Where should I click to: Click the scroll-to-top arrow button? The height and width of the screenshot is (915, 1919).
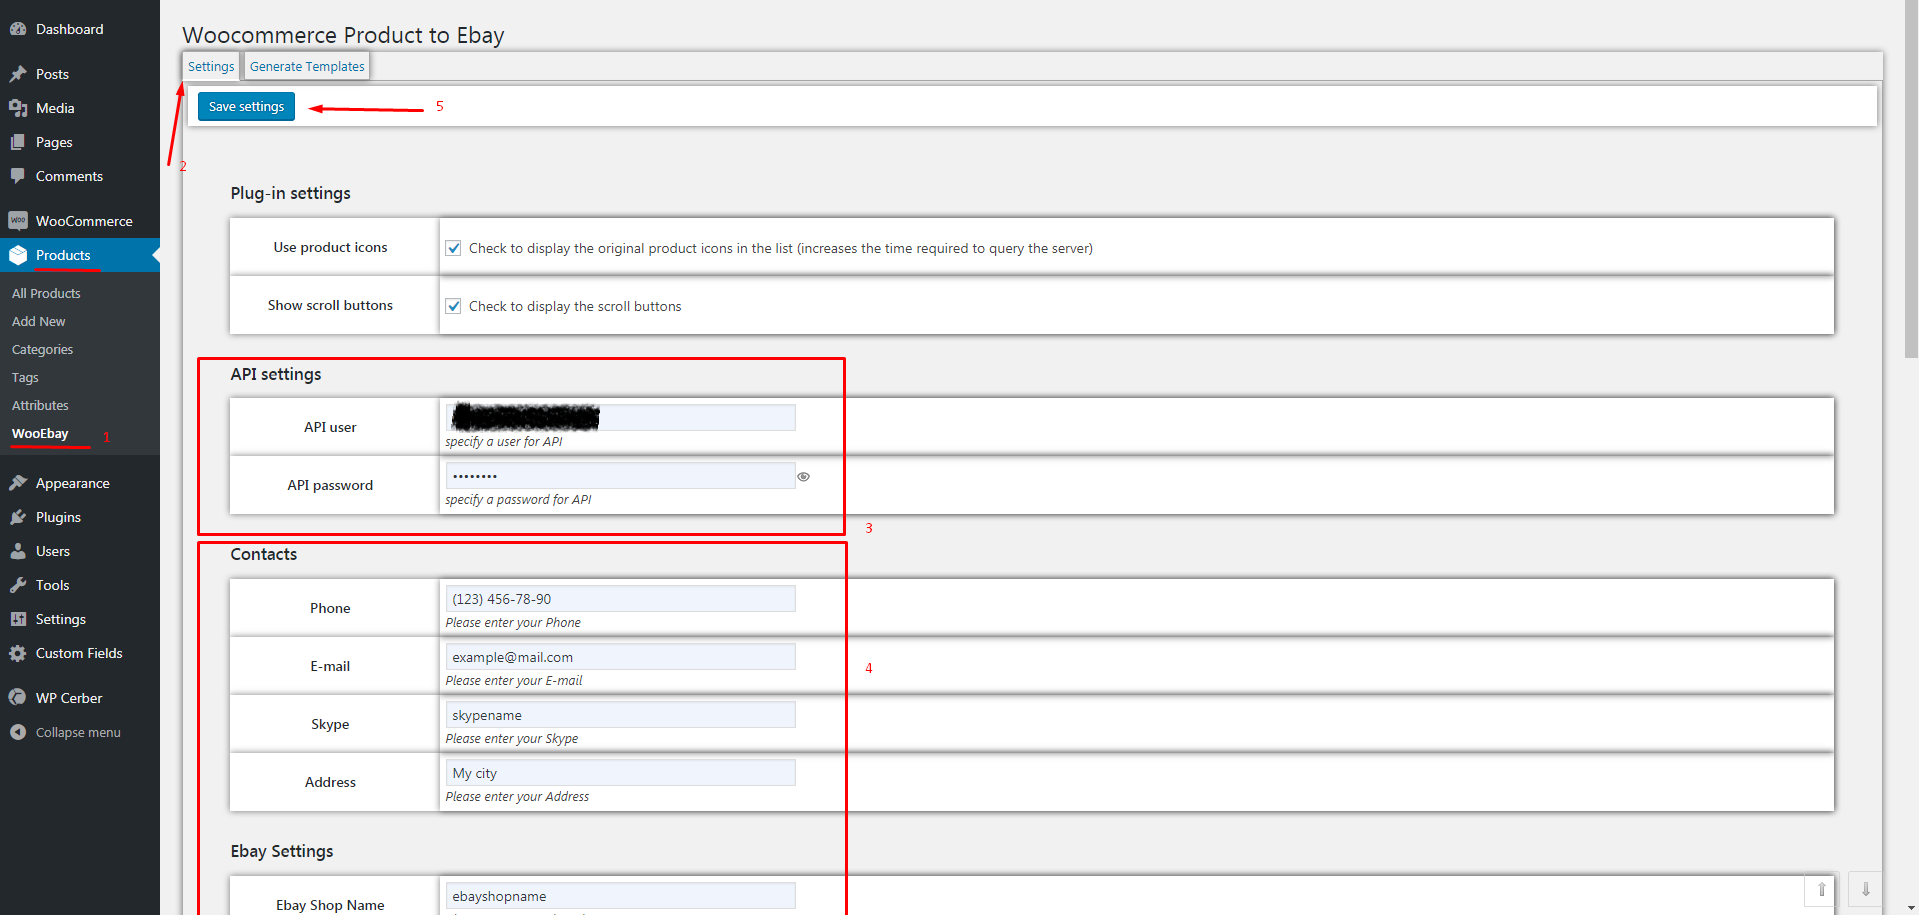click(1821, 890)
